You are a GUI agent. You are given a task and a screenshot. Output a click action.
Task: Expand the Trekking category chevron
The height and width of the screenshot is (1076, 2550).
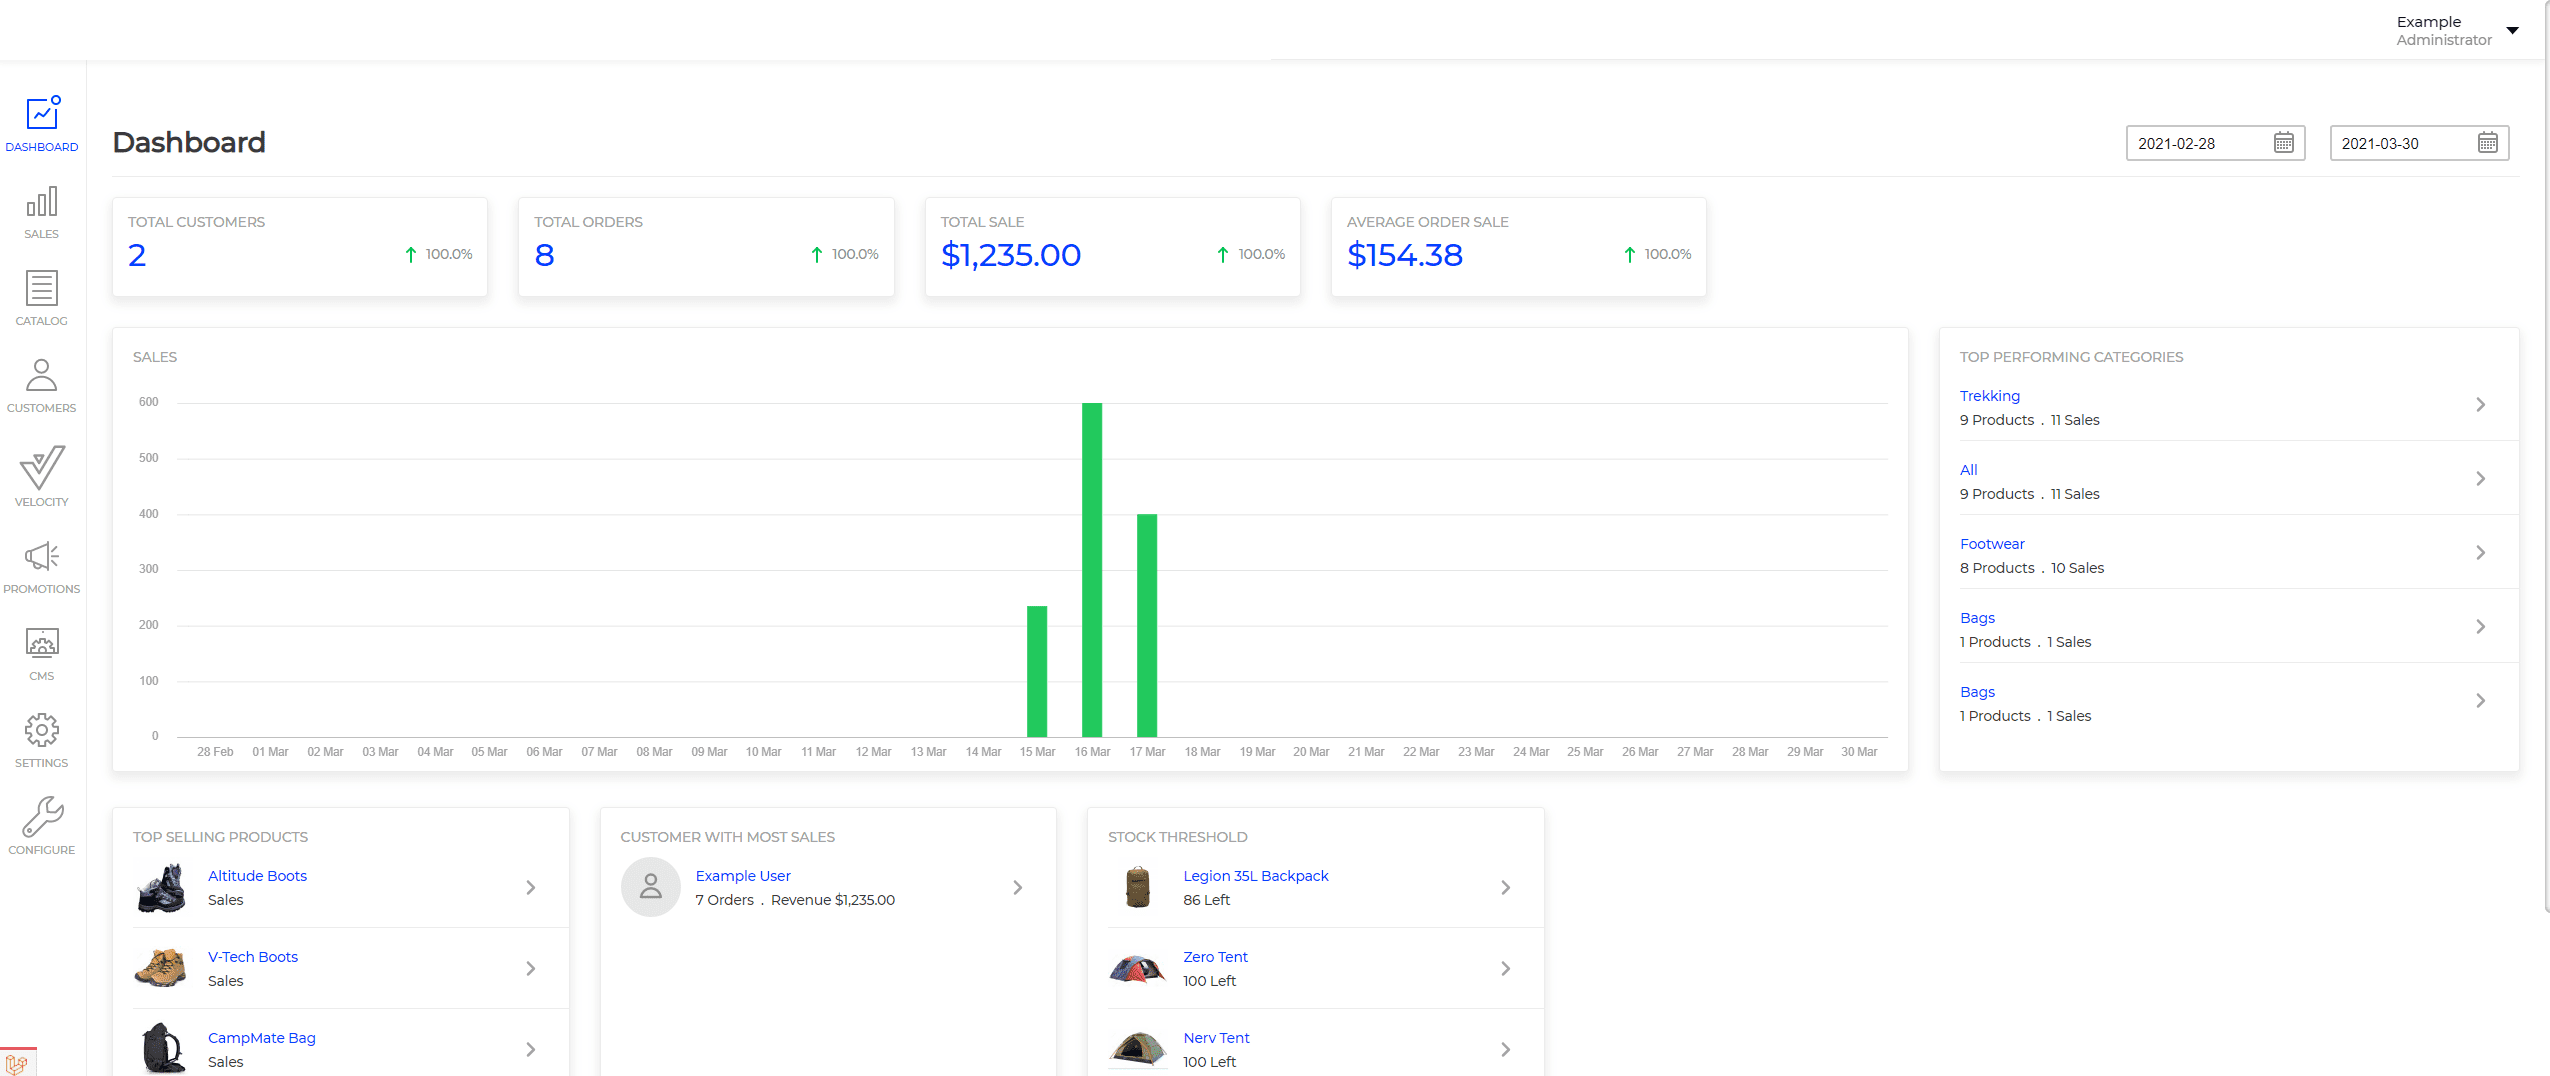coord(2480,405)
